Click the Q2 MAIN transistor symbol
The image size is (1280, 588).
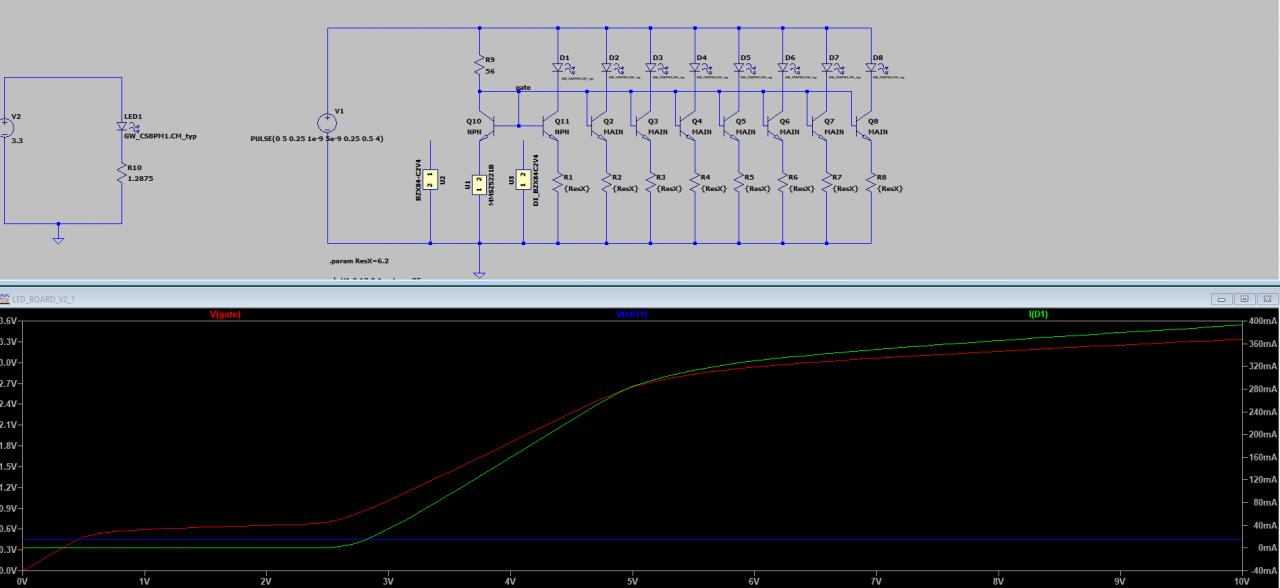[x=599, y=126]
